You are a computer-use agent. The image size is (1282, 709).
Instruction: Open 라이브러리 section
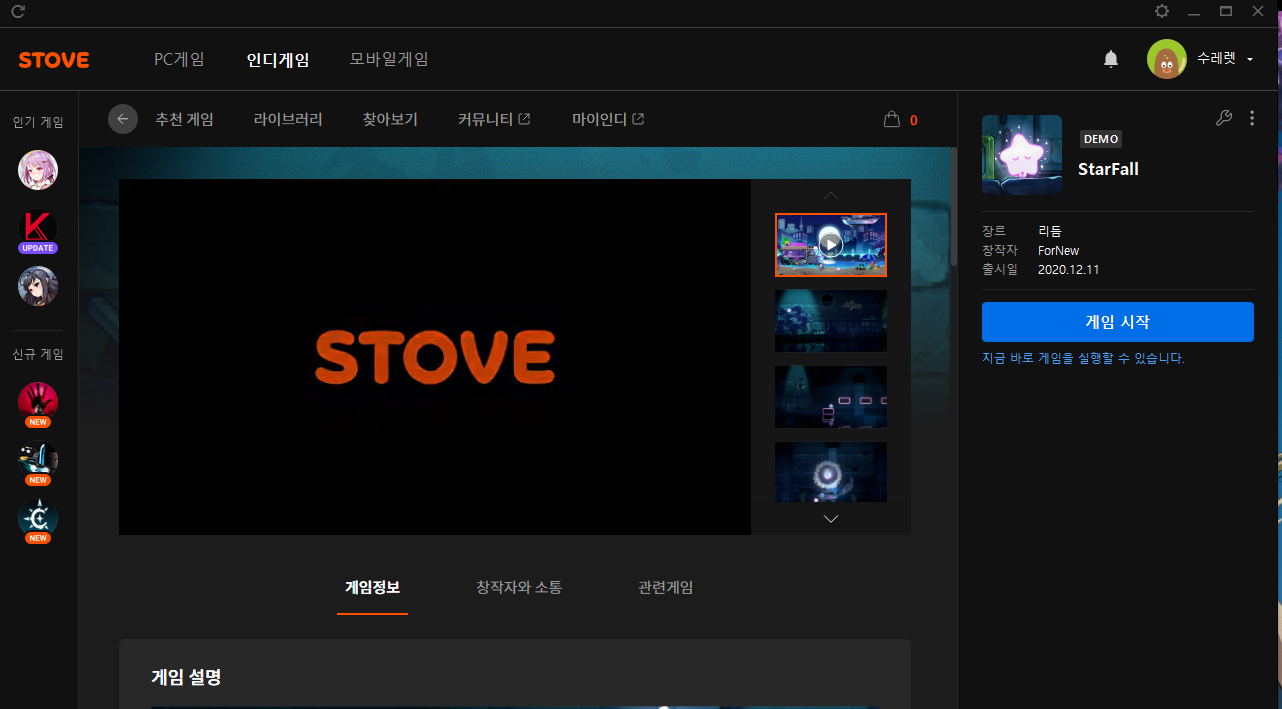click(288, 119)
